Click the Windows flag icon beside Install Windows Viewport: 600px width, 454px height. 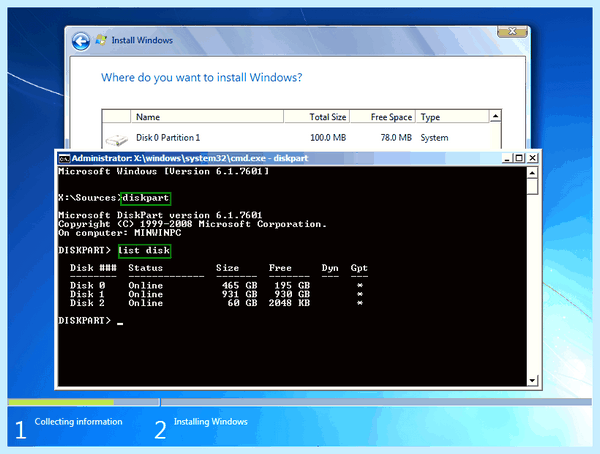point(101,40)
